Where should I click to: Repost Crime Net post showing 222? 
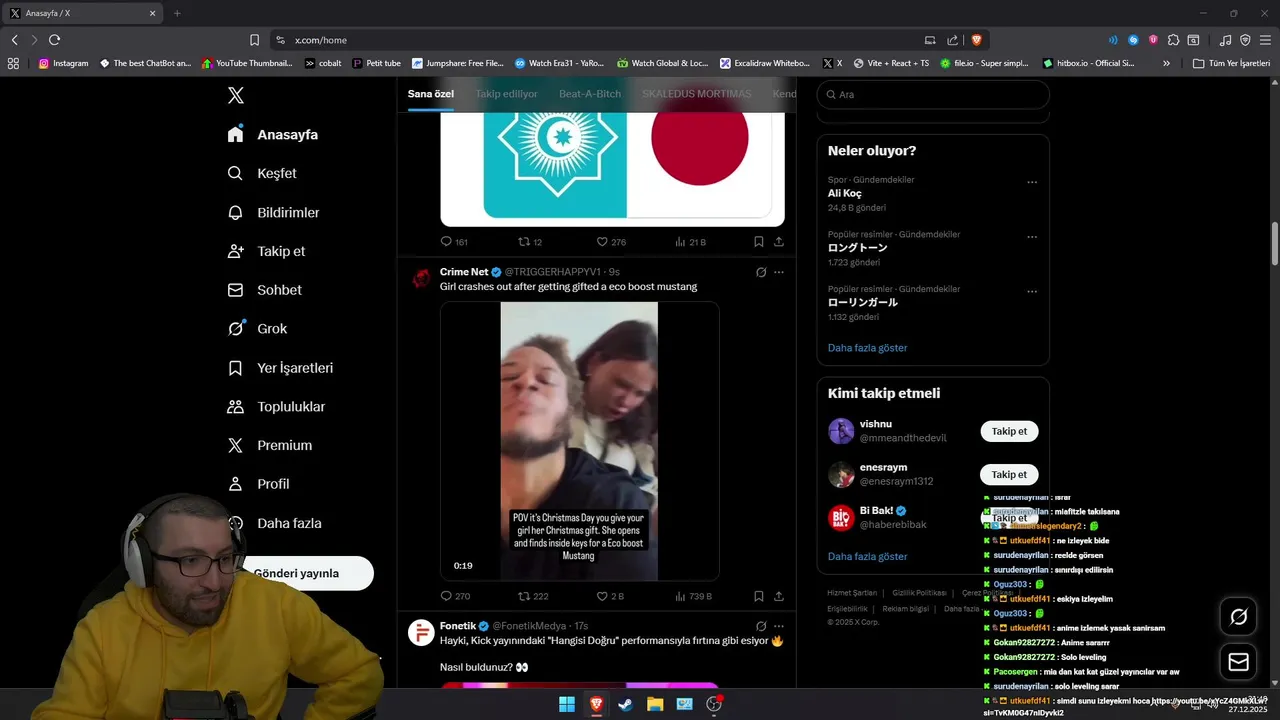point(533,596)
